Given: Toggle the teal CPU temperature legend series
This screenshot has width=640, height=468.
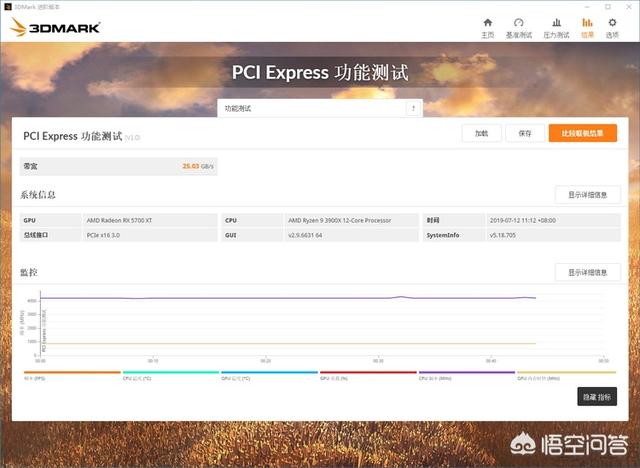Looking at the screenshot, I should pyautogui.click(x=171, y=375).
